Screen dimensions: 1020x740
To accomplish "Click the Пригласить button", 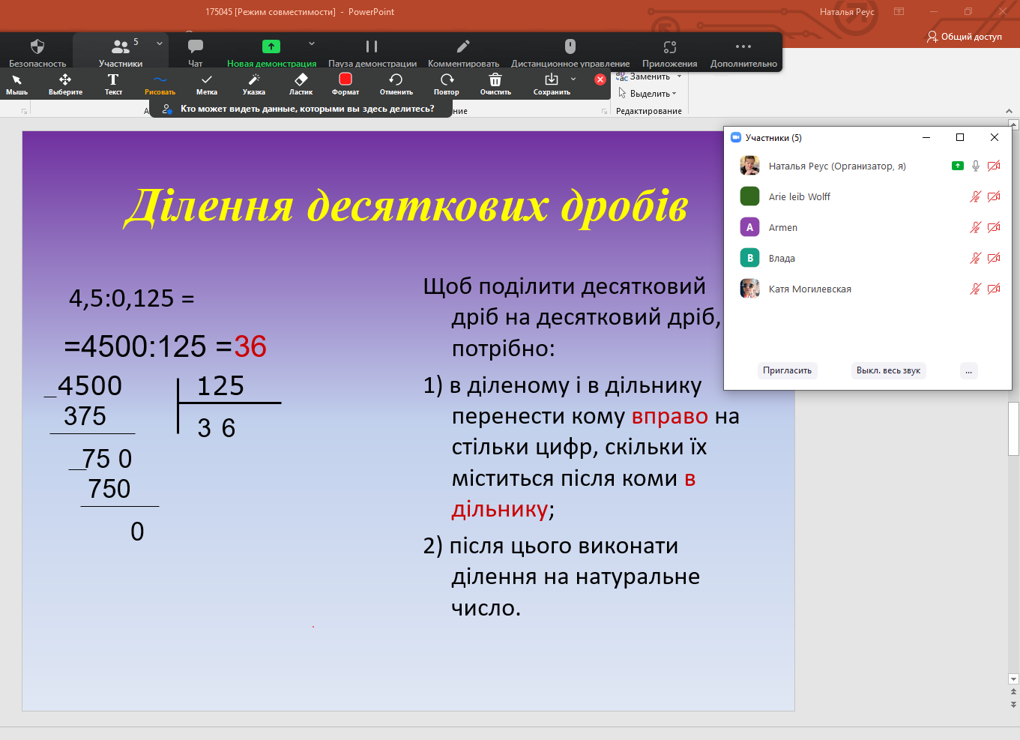I will pyautogui.click(x=787, y=370).
